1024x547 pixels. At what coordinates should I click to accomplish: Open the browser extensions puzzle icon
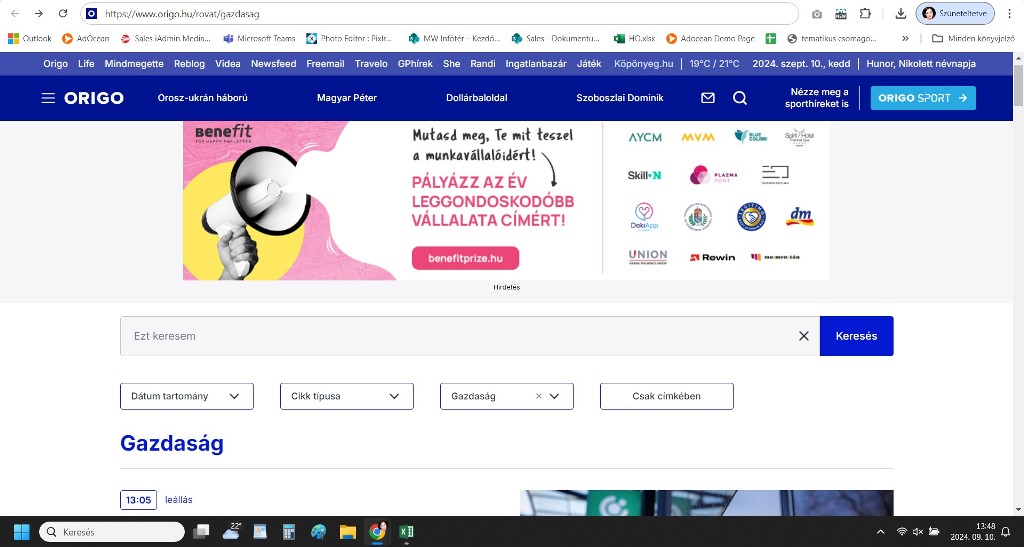(865, 14)
